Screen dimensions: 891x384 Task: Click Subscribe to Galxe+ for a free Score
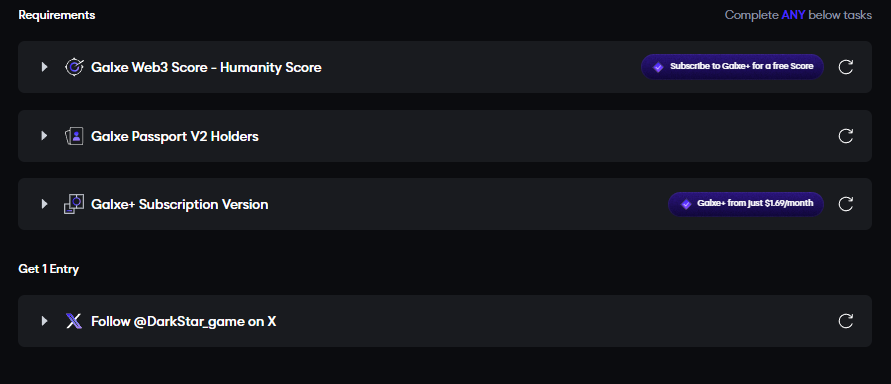coord(732,66)
